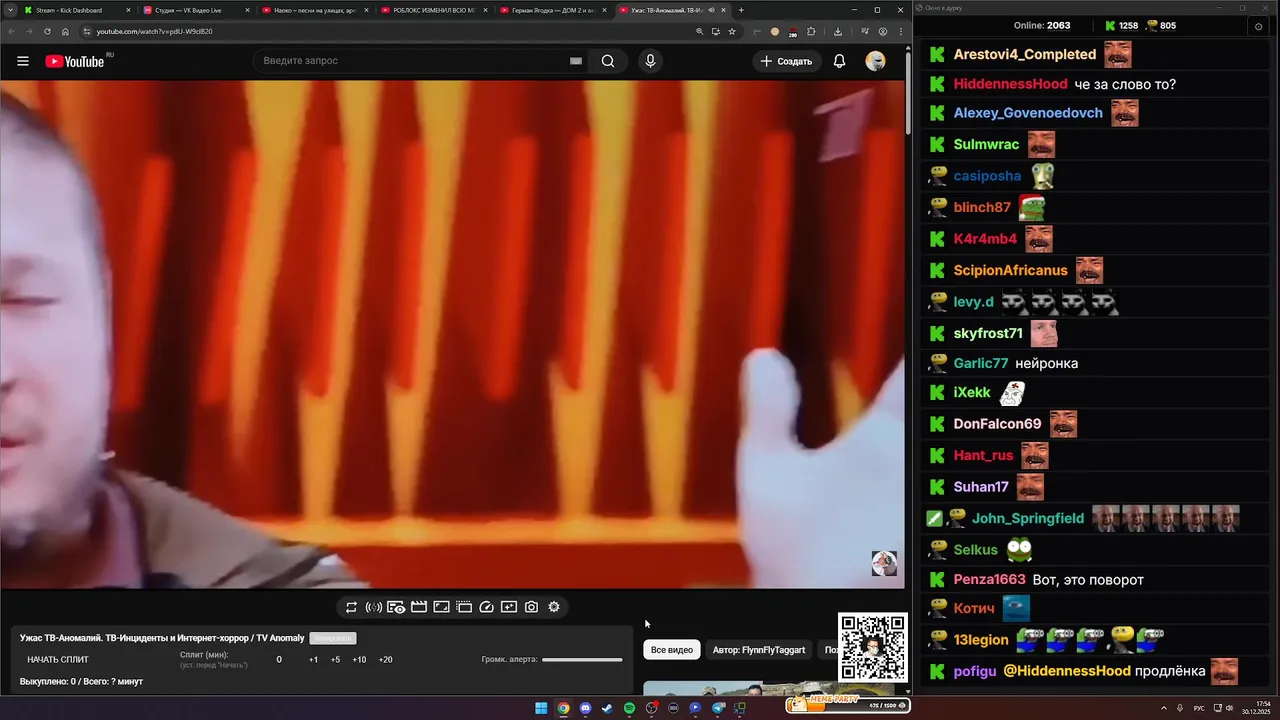Open video toolbar settings gear
1280x720 pixels.
pyautogui.click(x=554, y=607)
